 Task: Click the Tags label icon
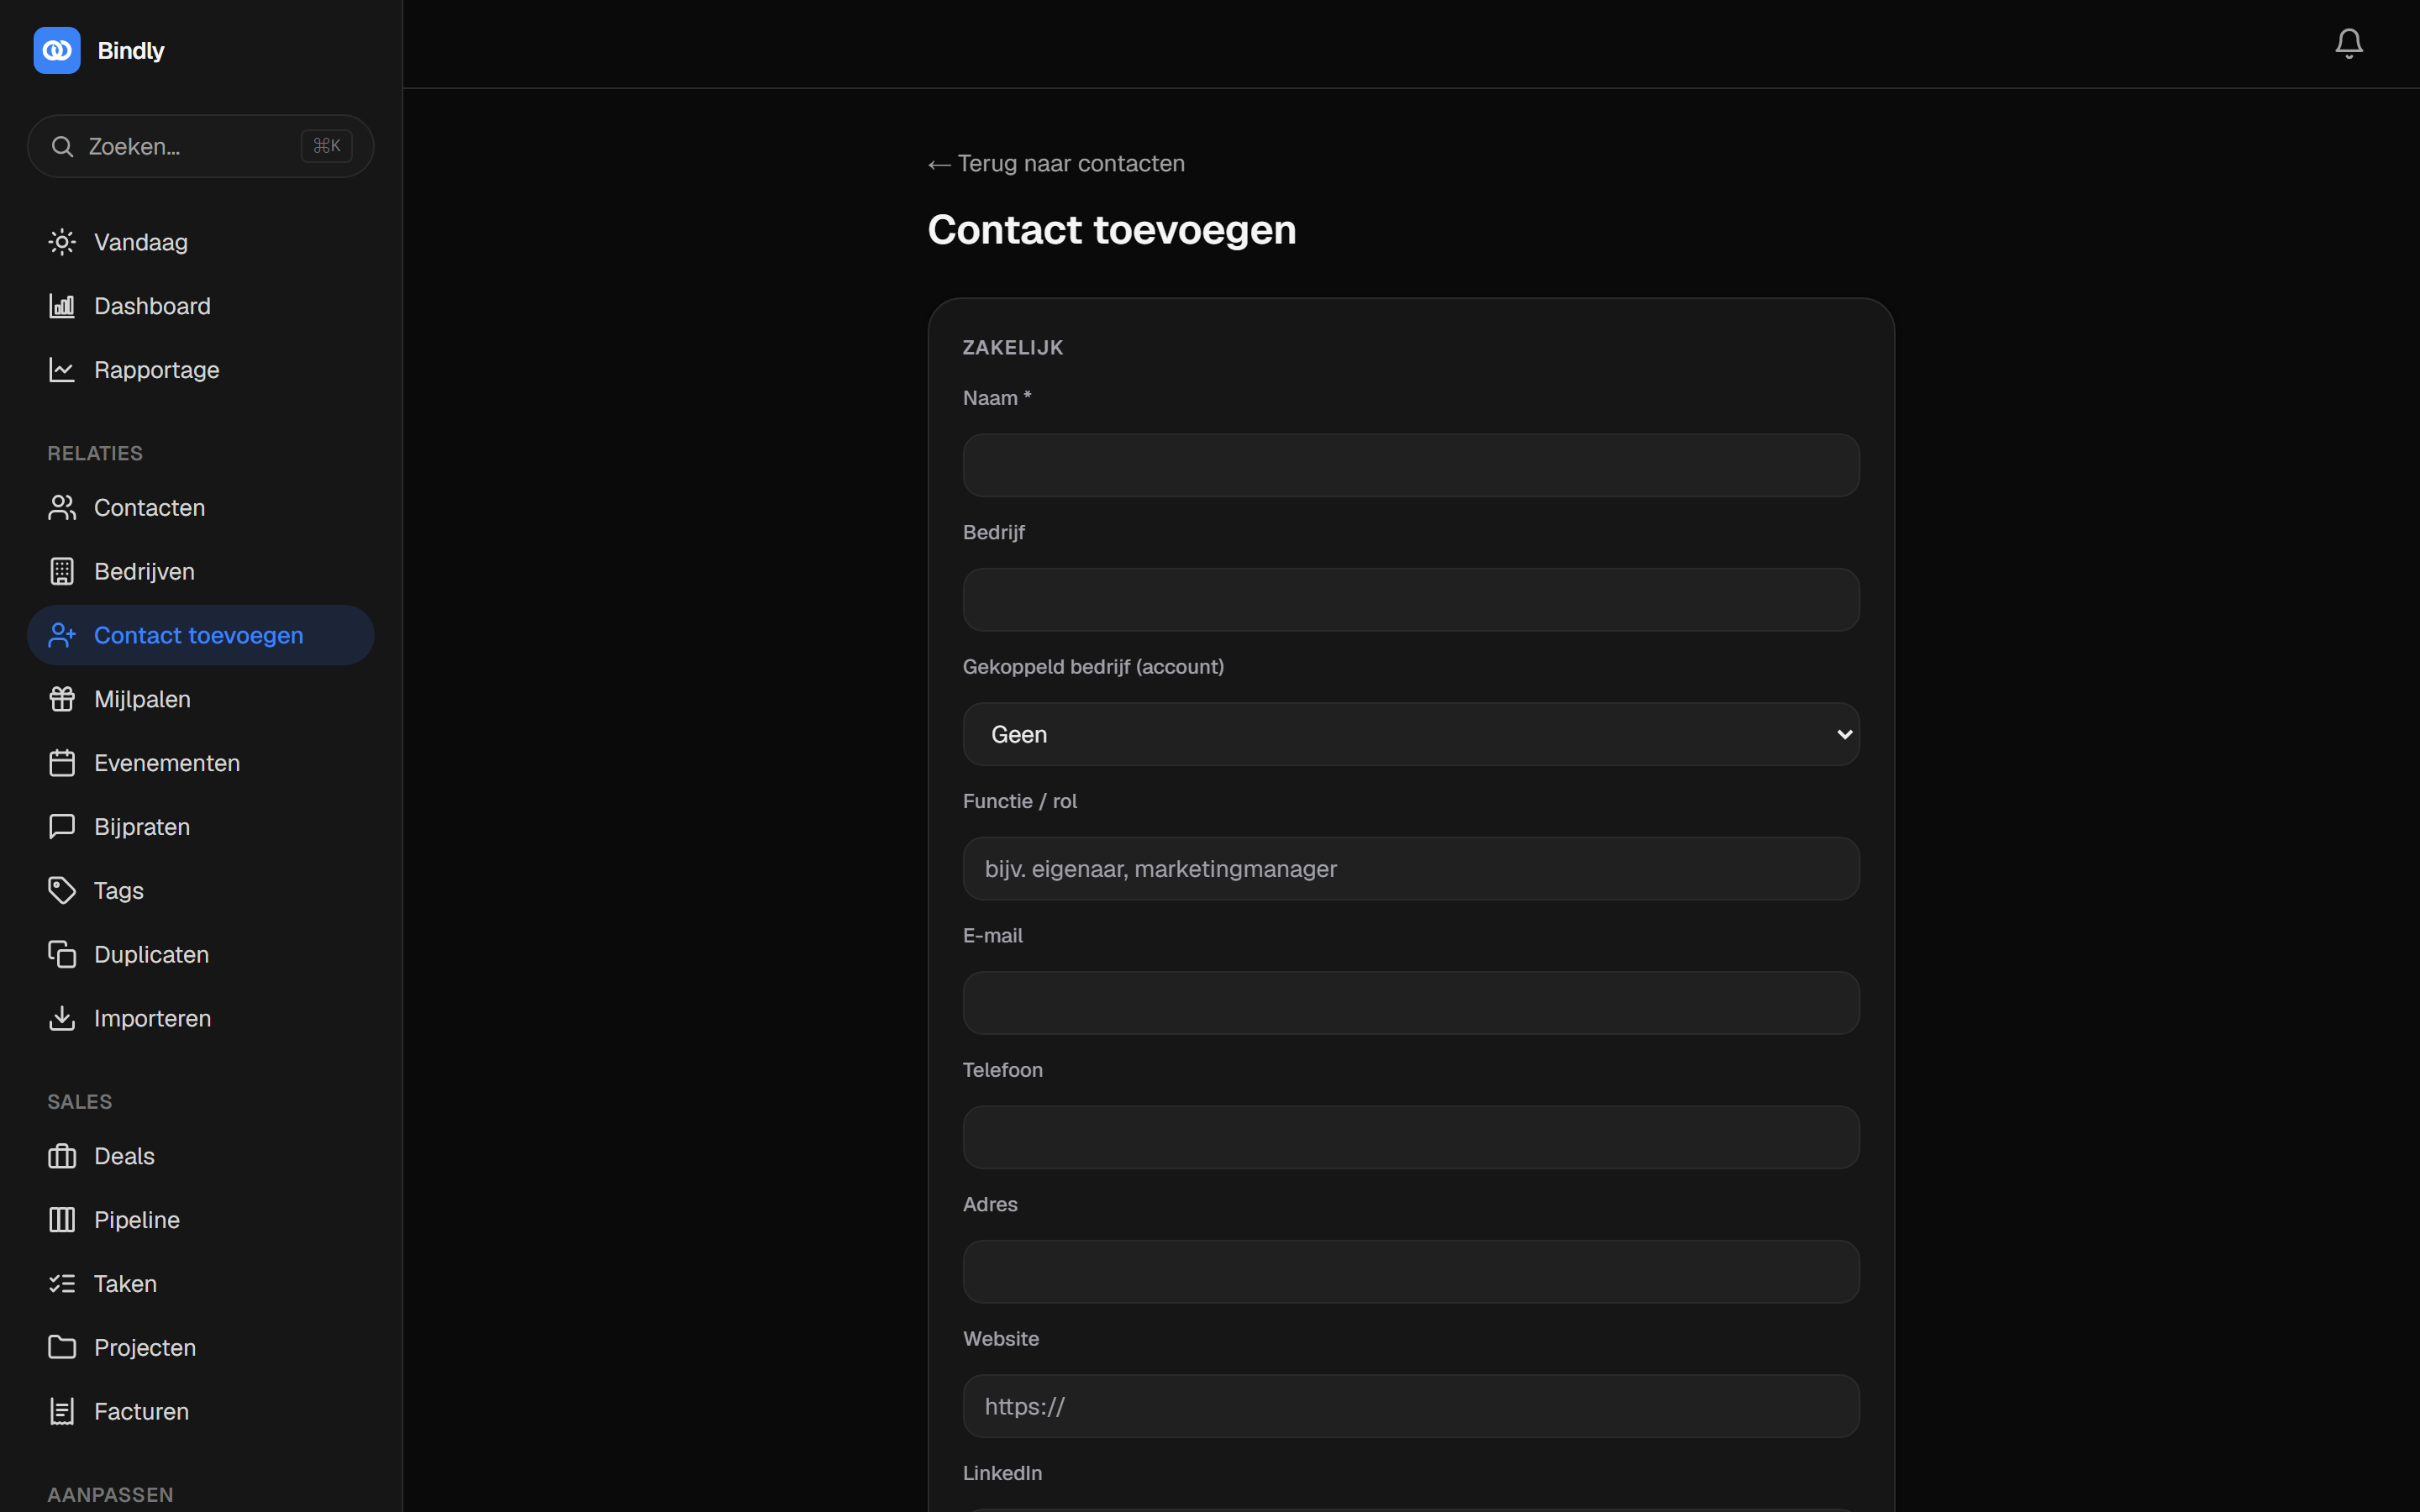pyautogui.click(x=62, y=891)
